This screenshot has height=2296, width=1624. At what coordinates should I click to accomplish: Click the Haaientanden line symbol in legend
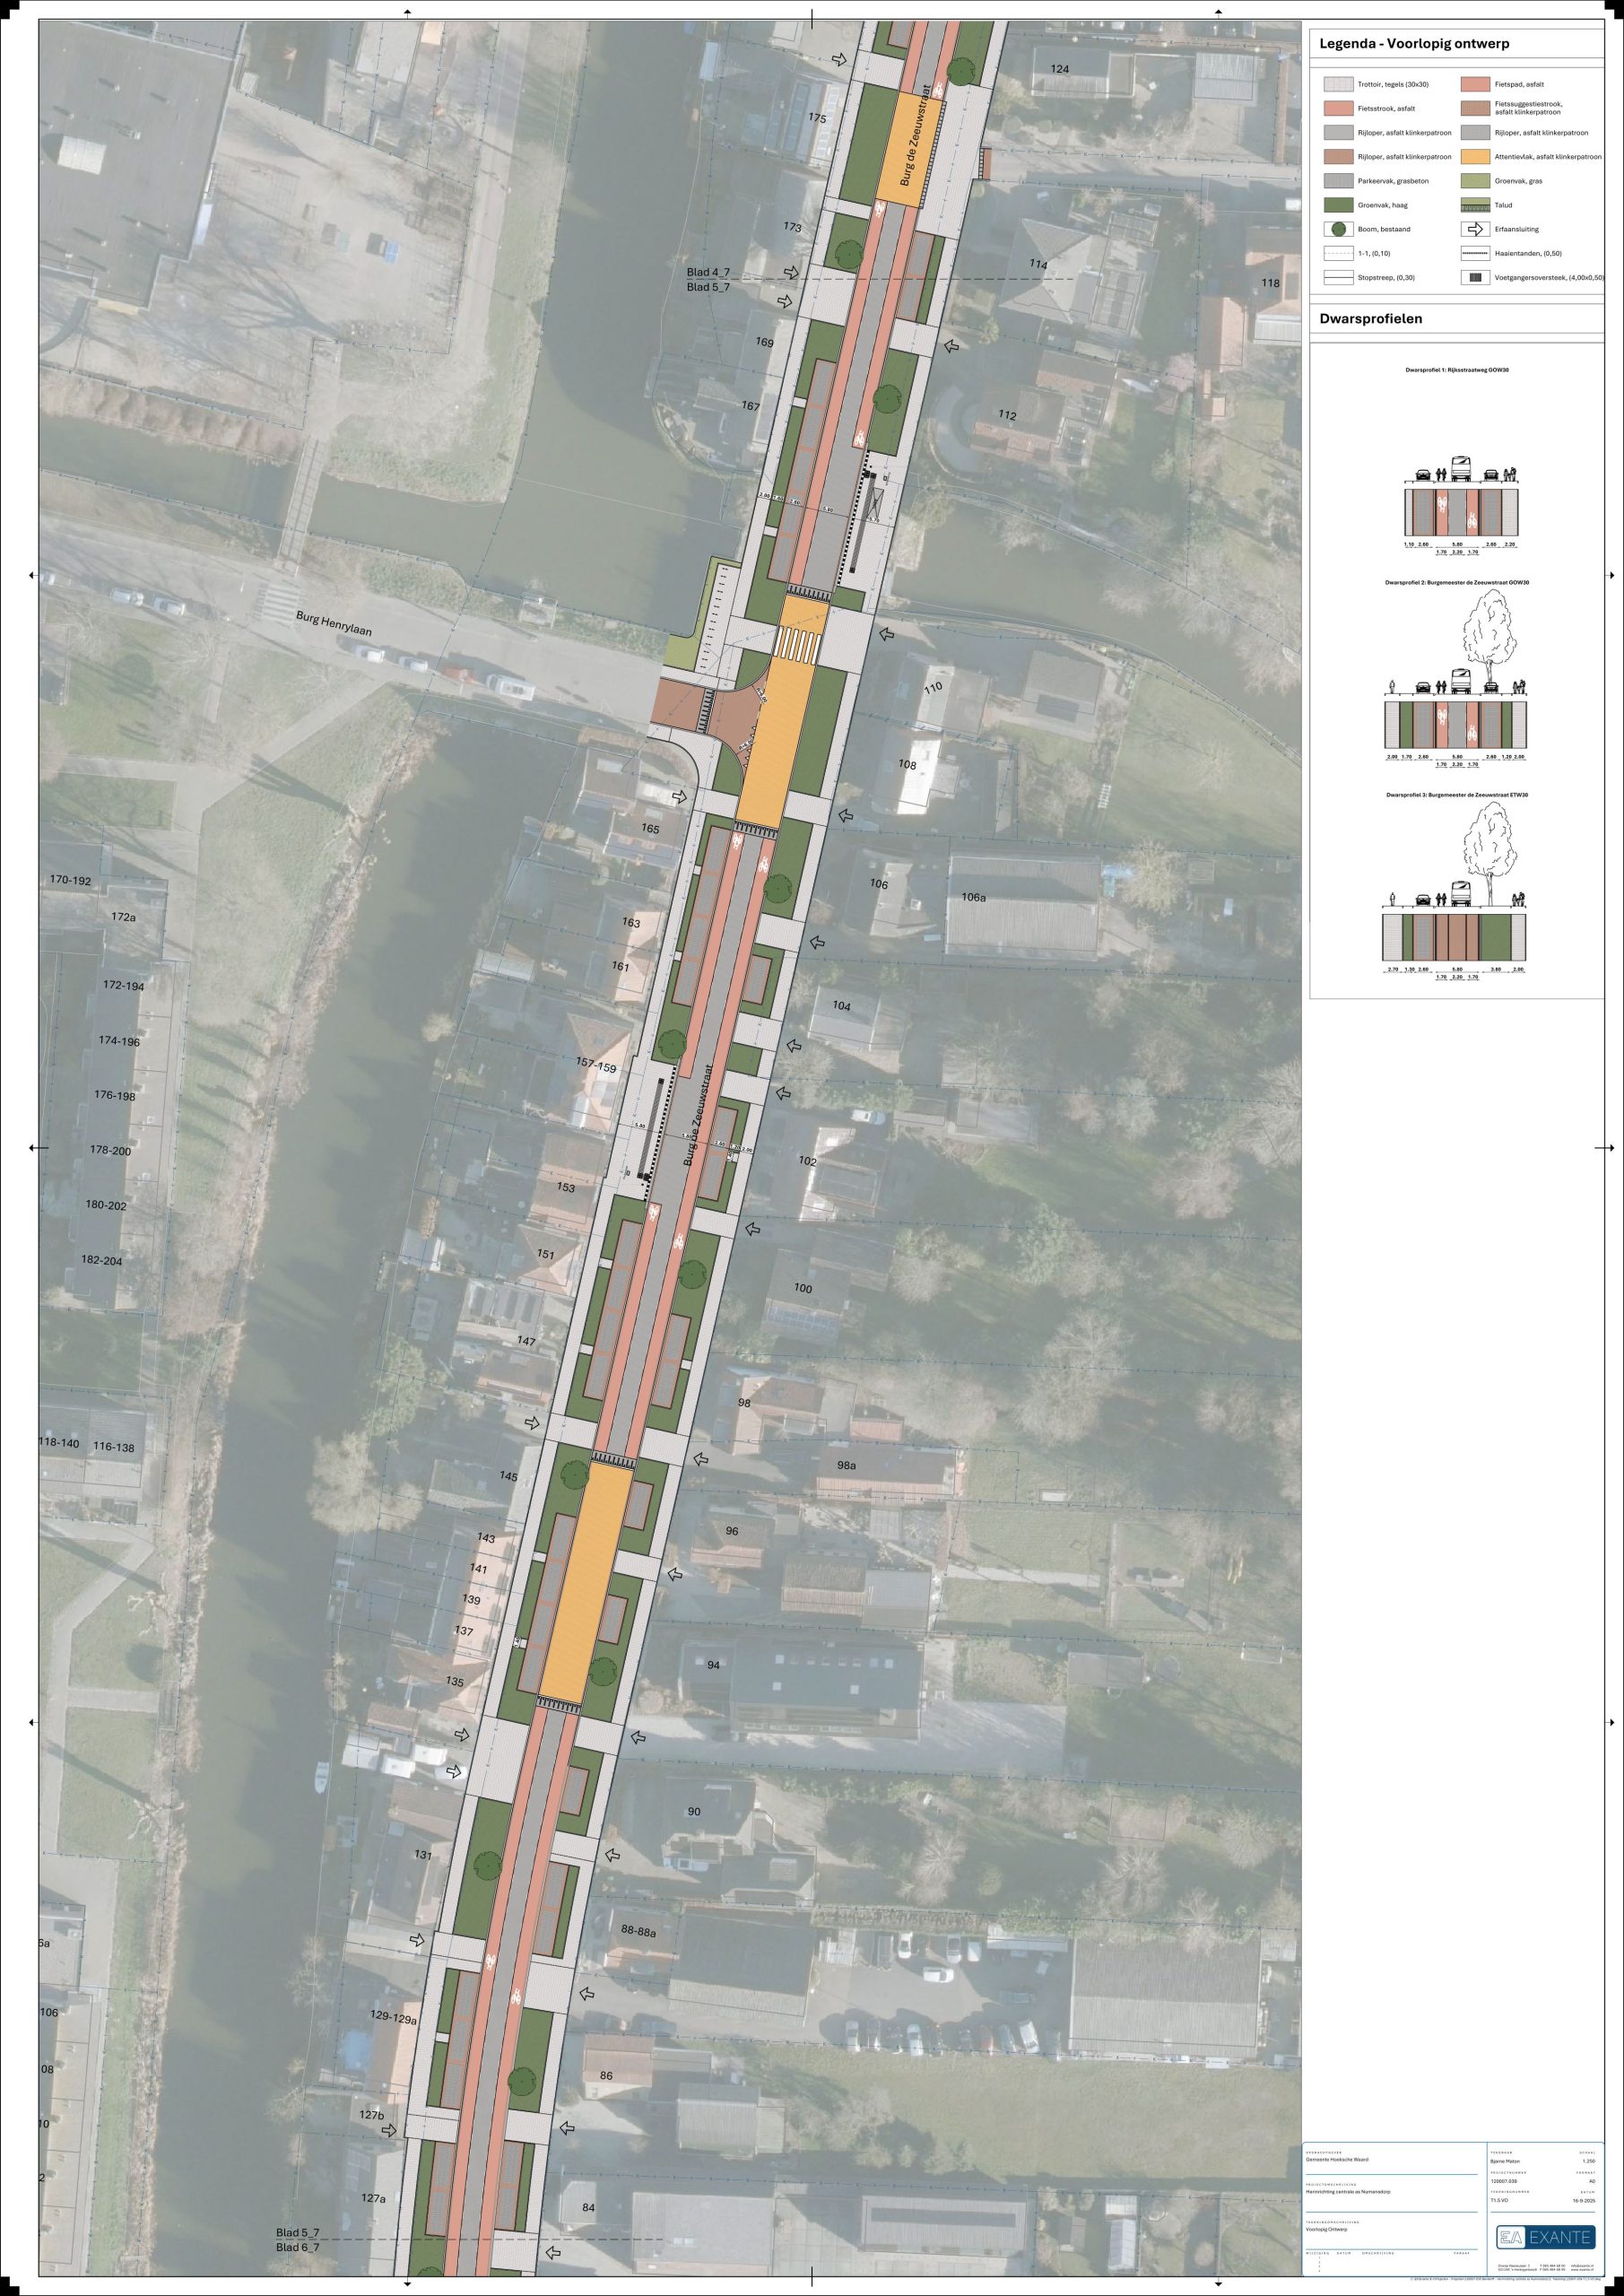click(x=1476, y=253)
